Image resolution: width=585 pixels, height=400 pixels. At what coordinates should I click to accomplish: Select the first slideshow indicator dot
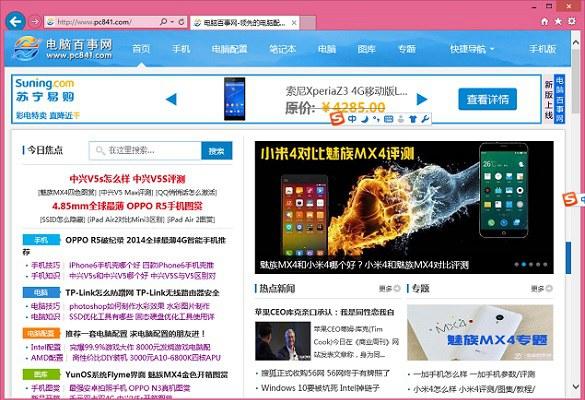point(516,265)
